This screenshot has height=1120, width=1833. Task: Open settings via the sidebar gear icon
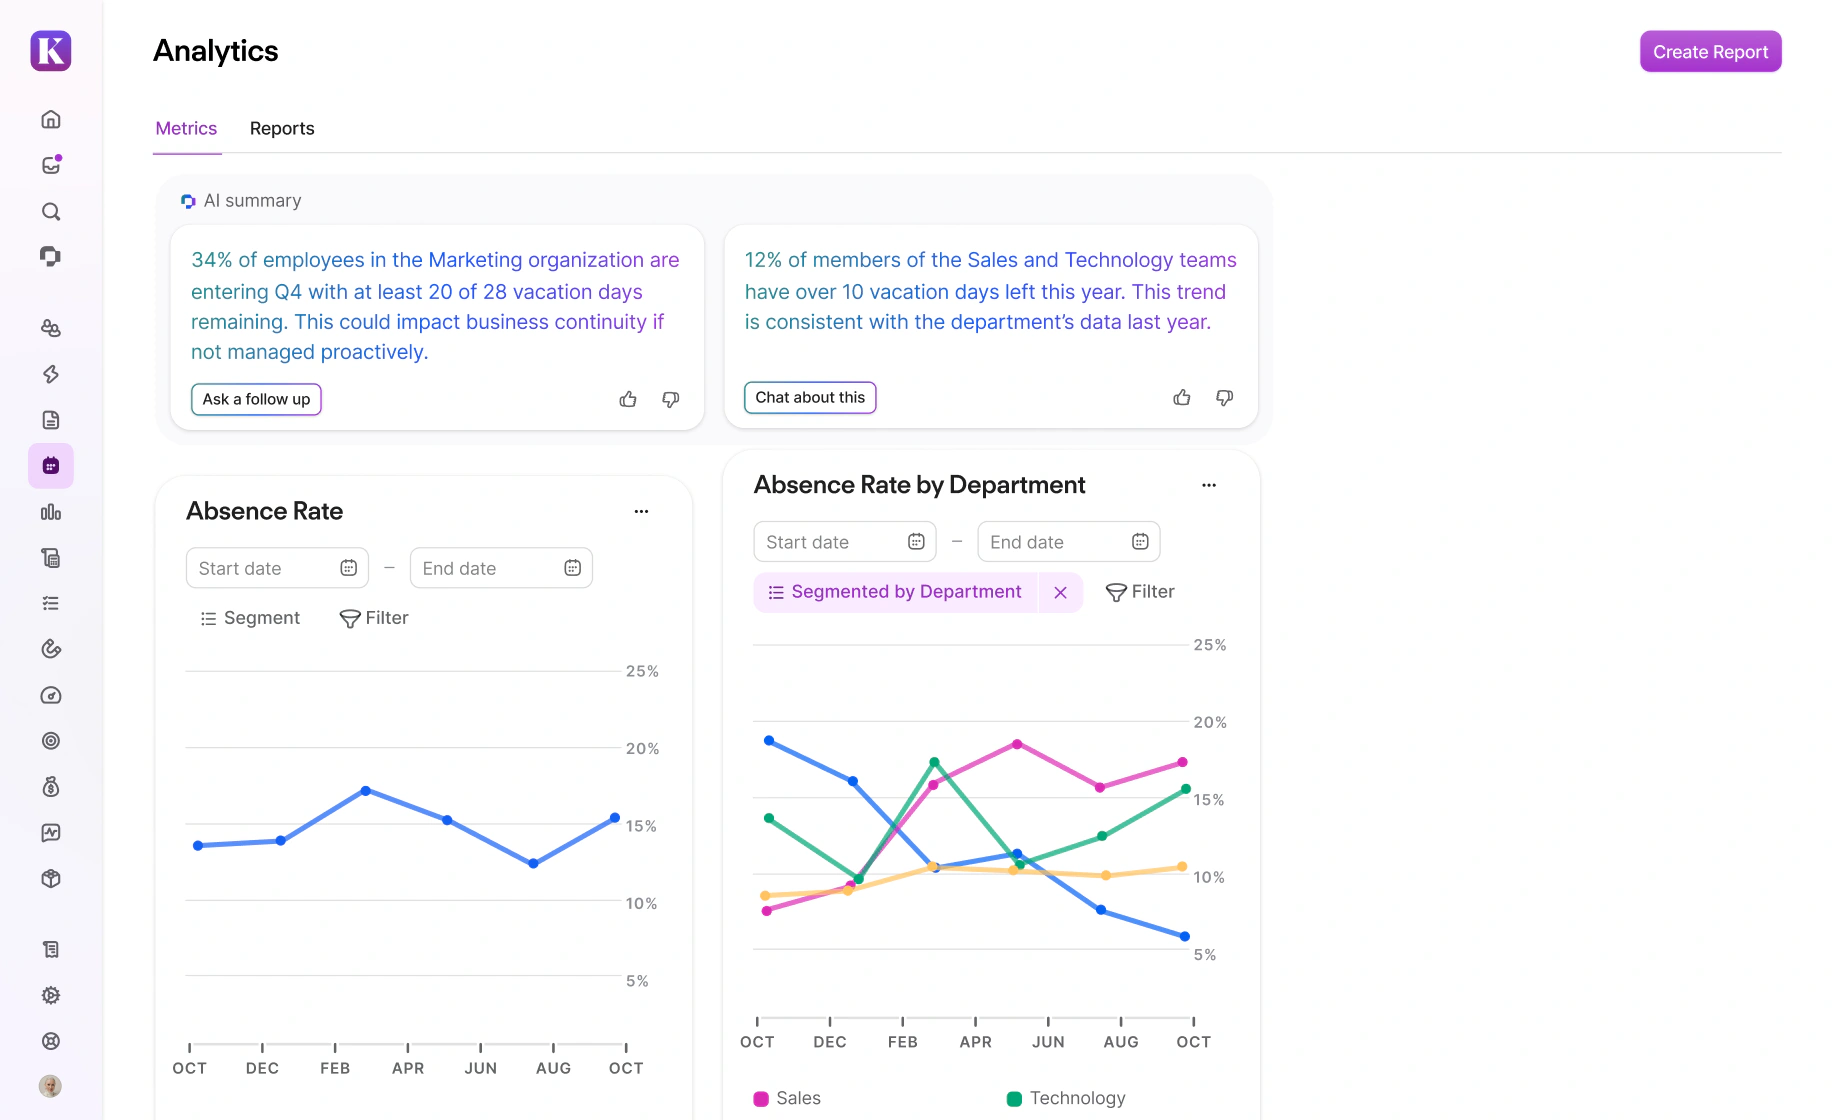point(51,995)
